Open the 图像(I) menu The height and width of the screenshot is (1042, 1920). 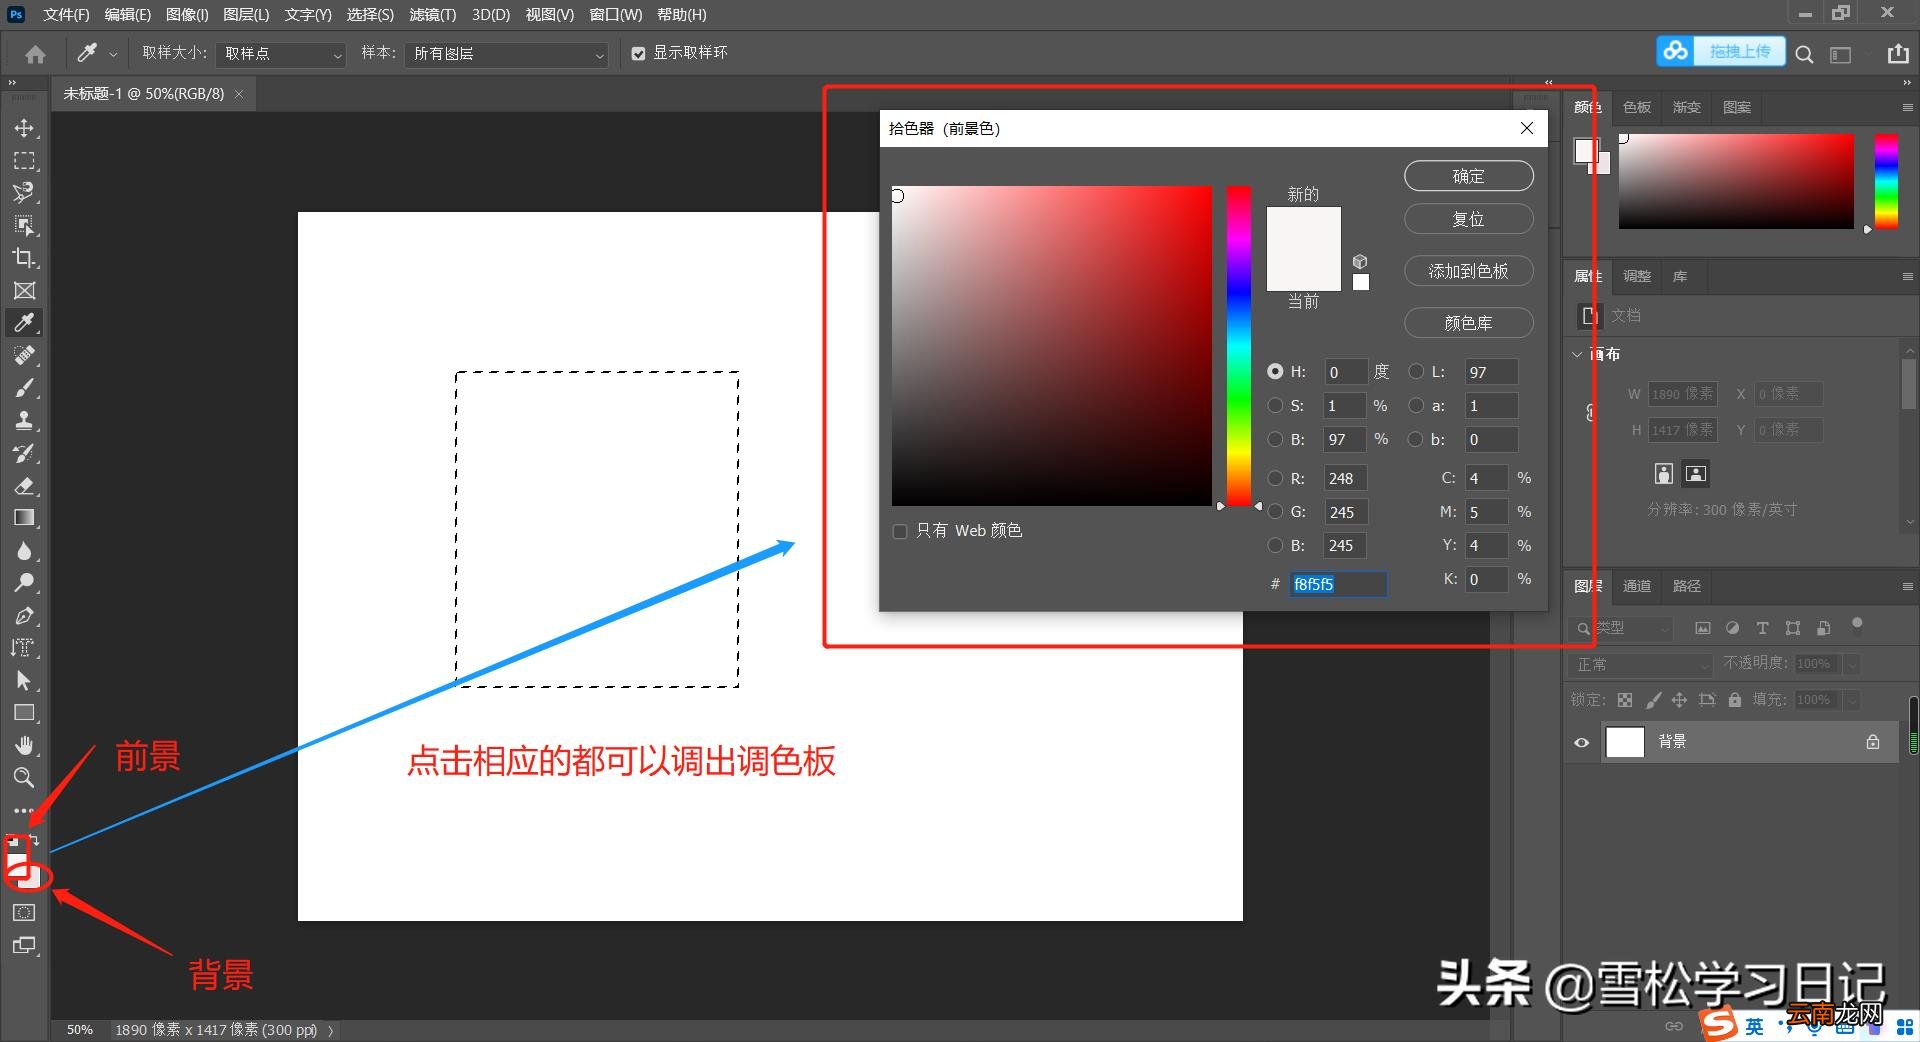[187, 15]
